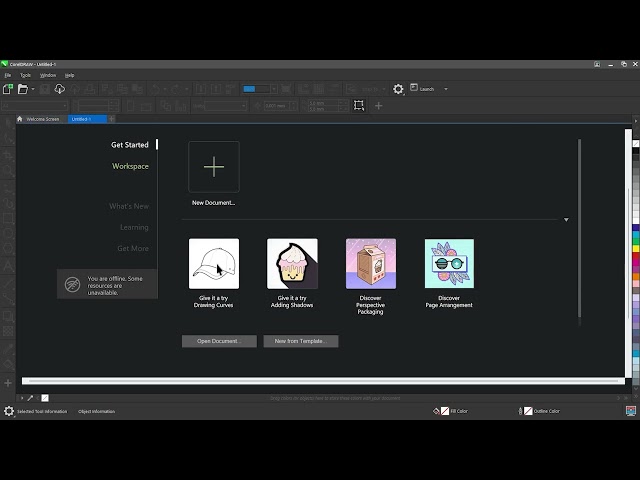Click the Launch application button
Viewport: 640px width, 480px height.
(422, 89)
